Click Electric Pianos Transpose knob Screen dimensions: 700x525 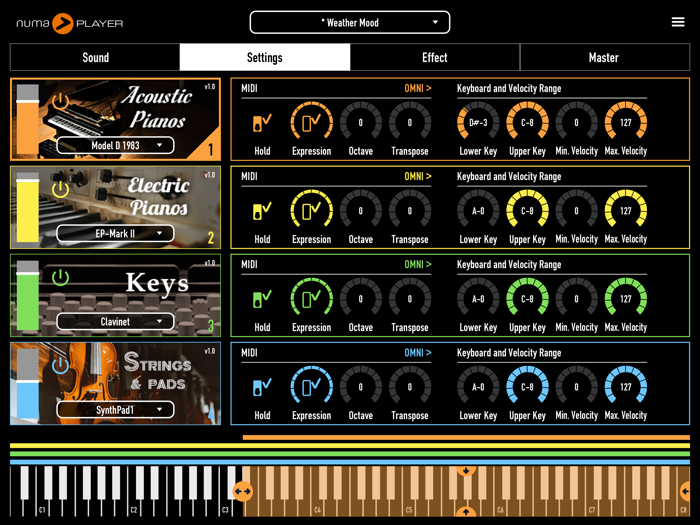coord(410,210)
